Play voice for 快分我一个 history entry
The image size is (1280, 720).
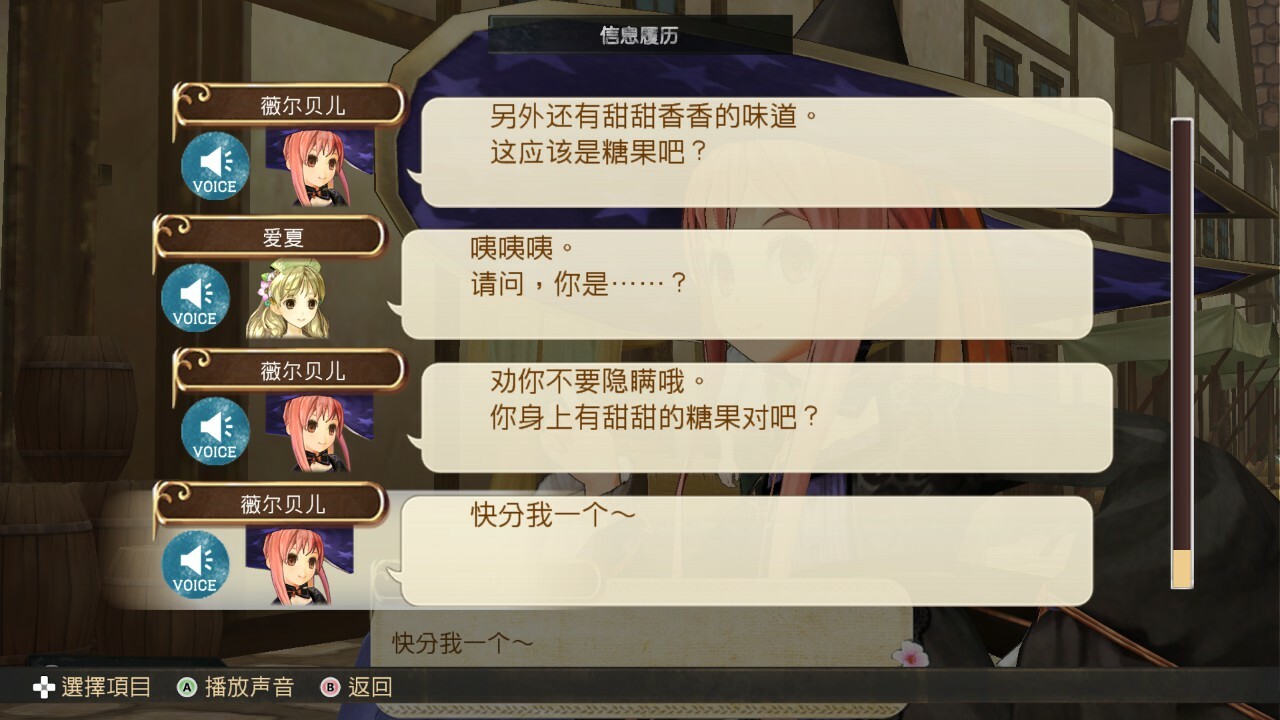(195, 564)
